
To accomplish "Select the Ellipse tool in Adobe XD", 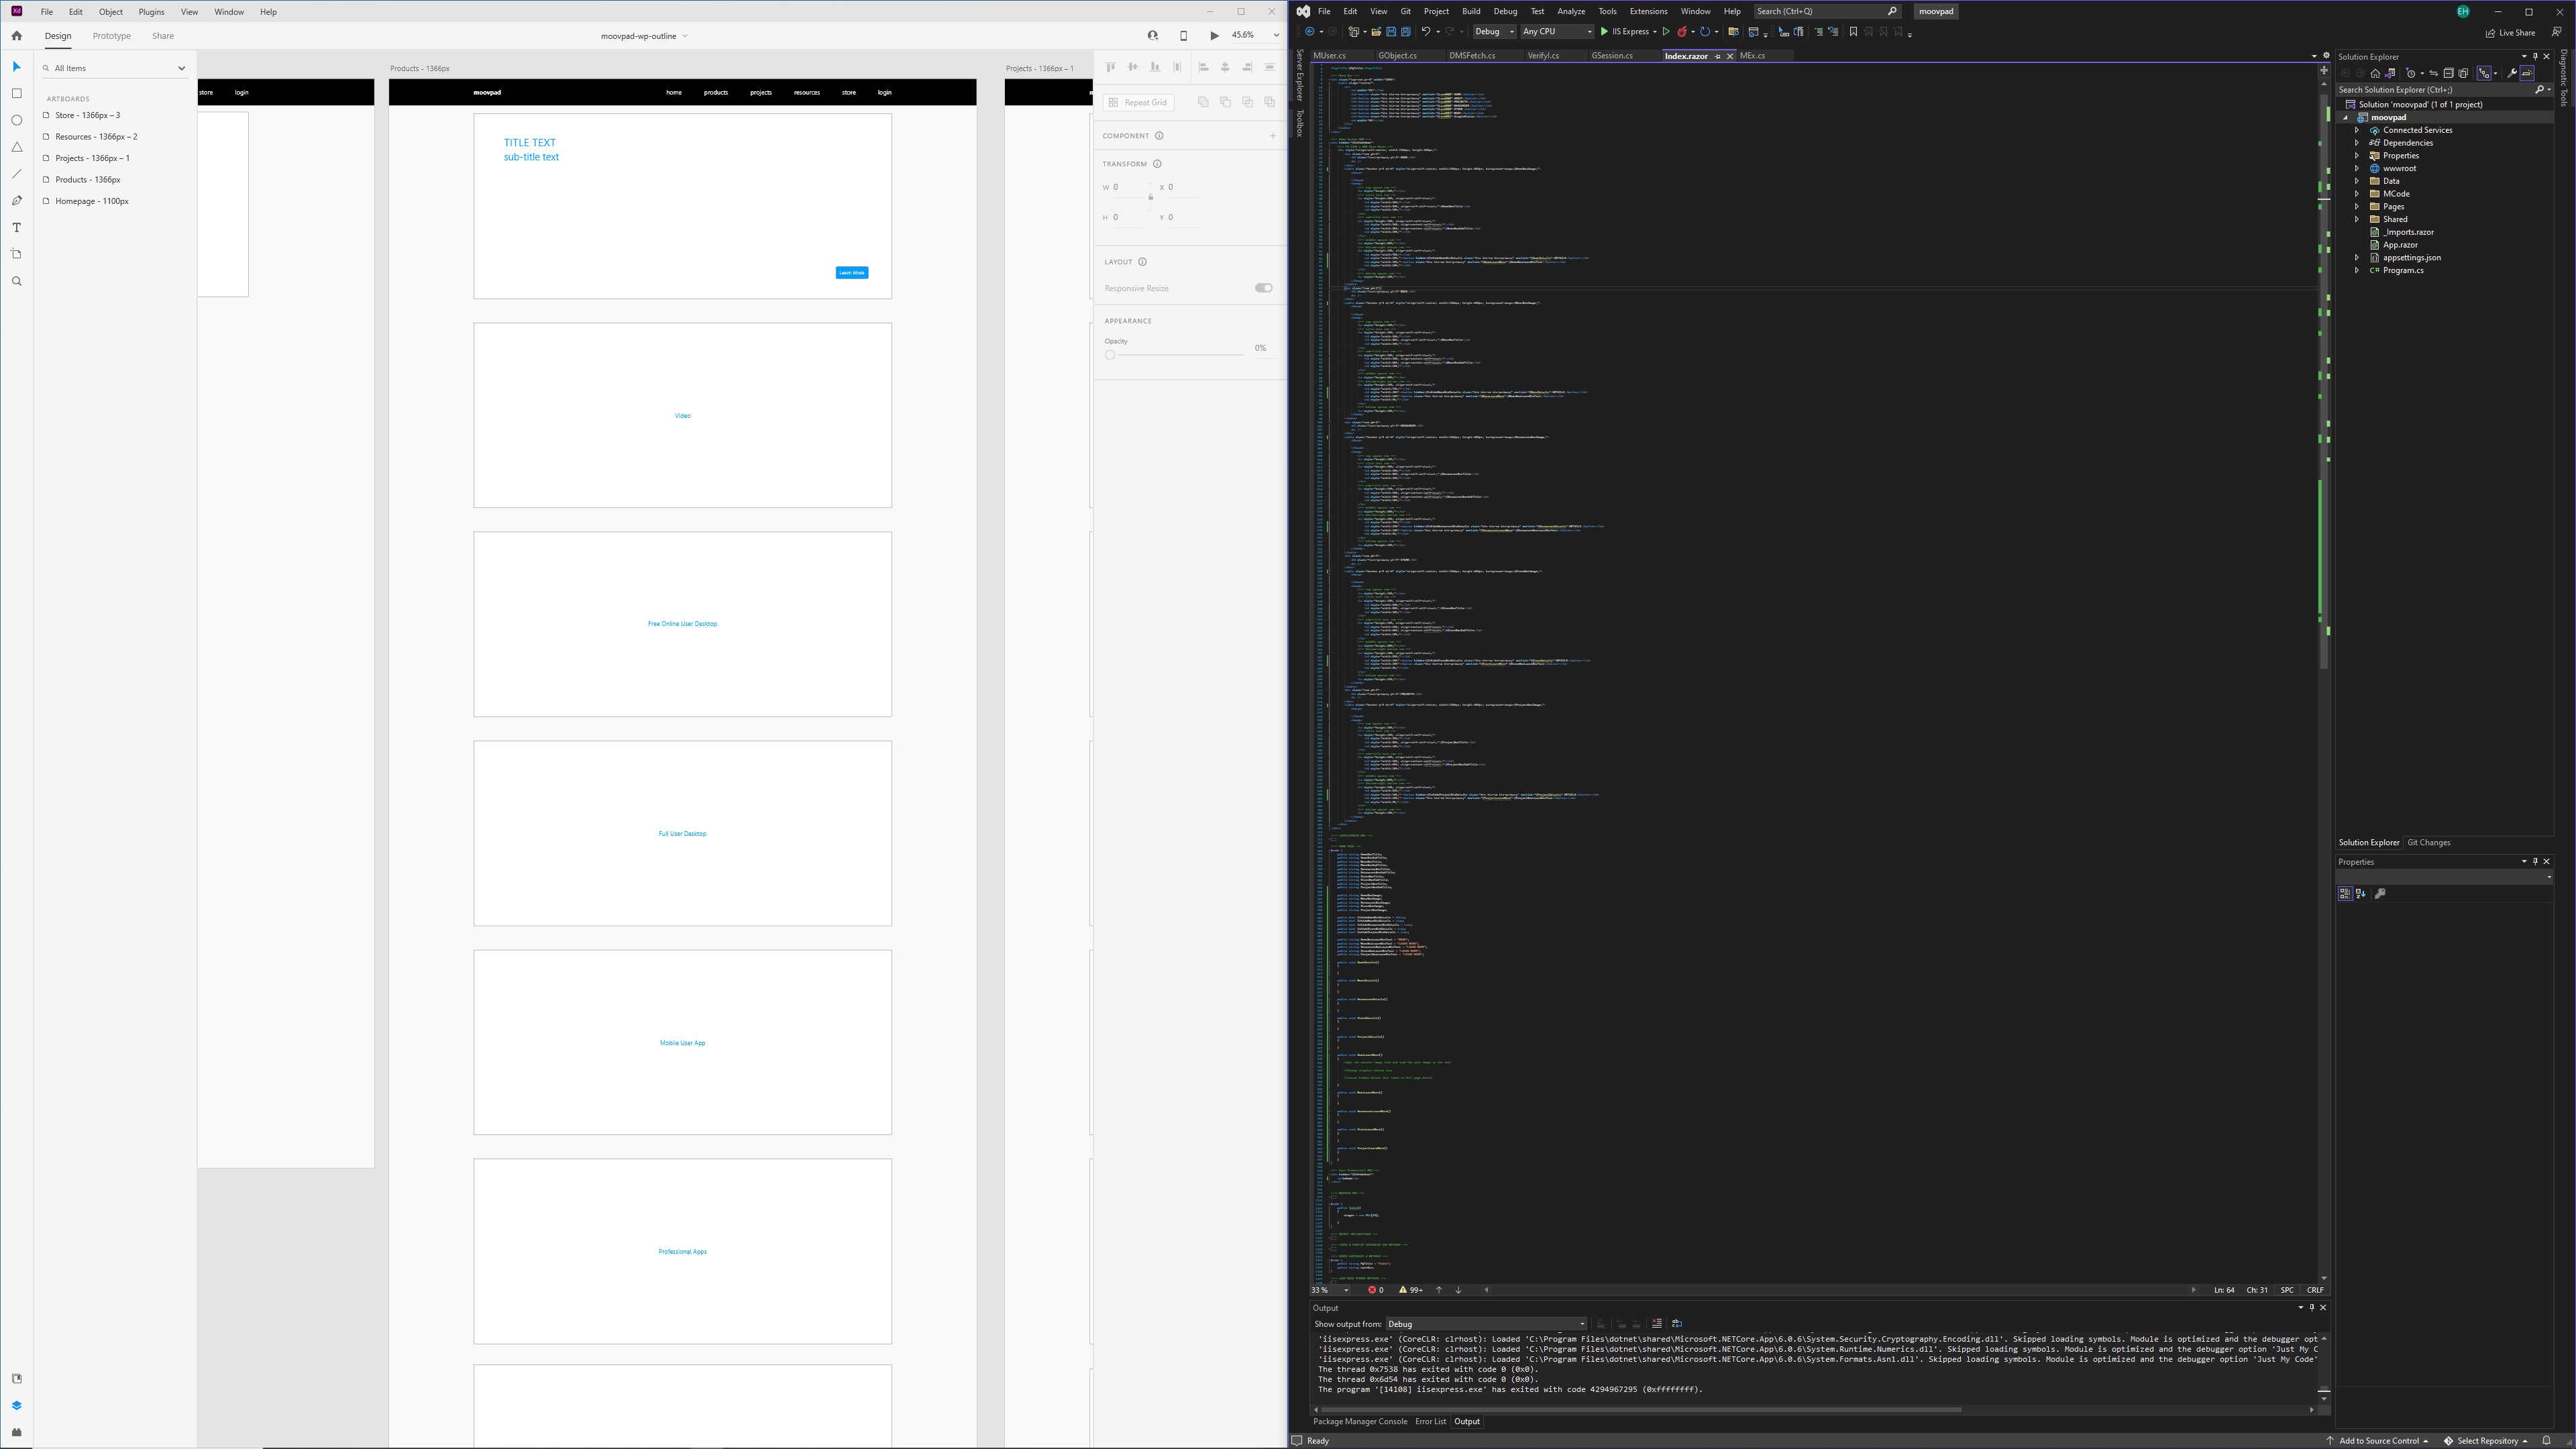I will coord(16,120).
